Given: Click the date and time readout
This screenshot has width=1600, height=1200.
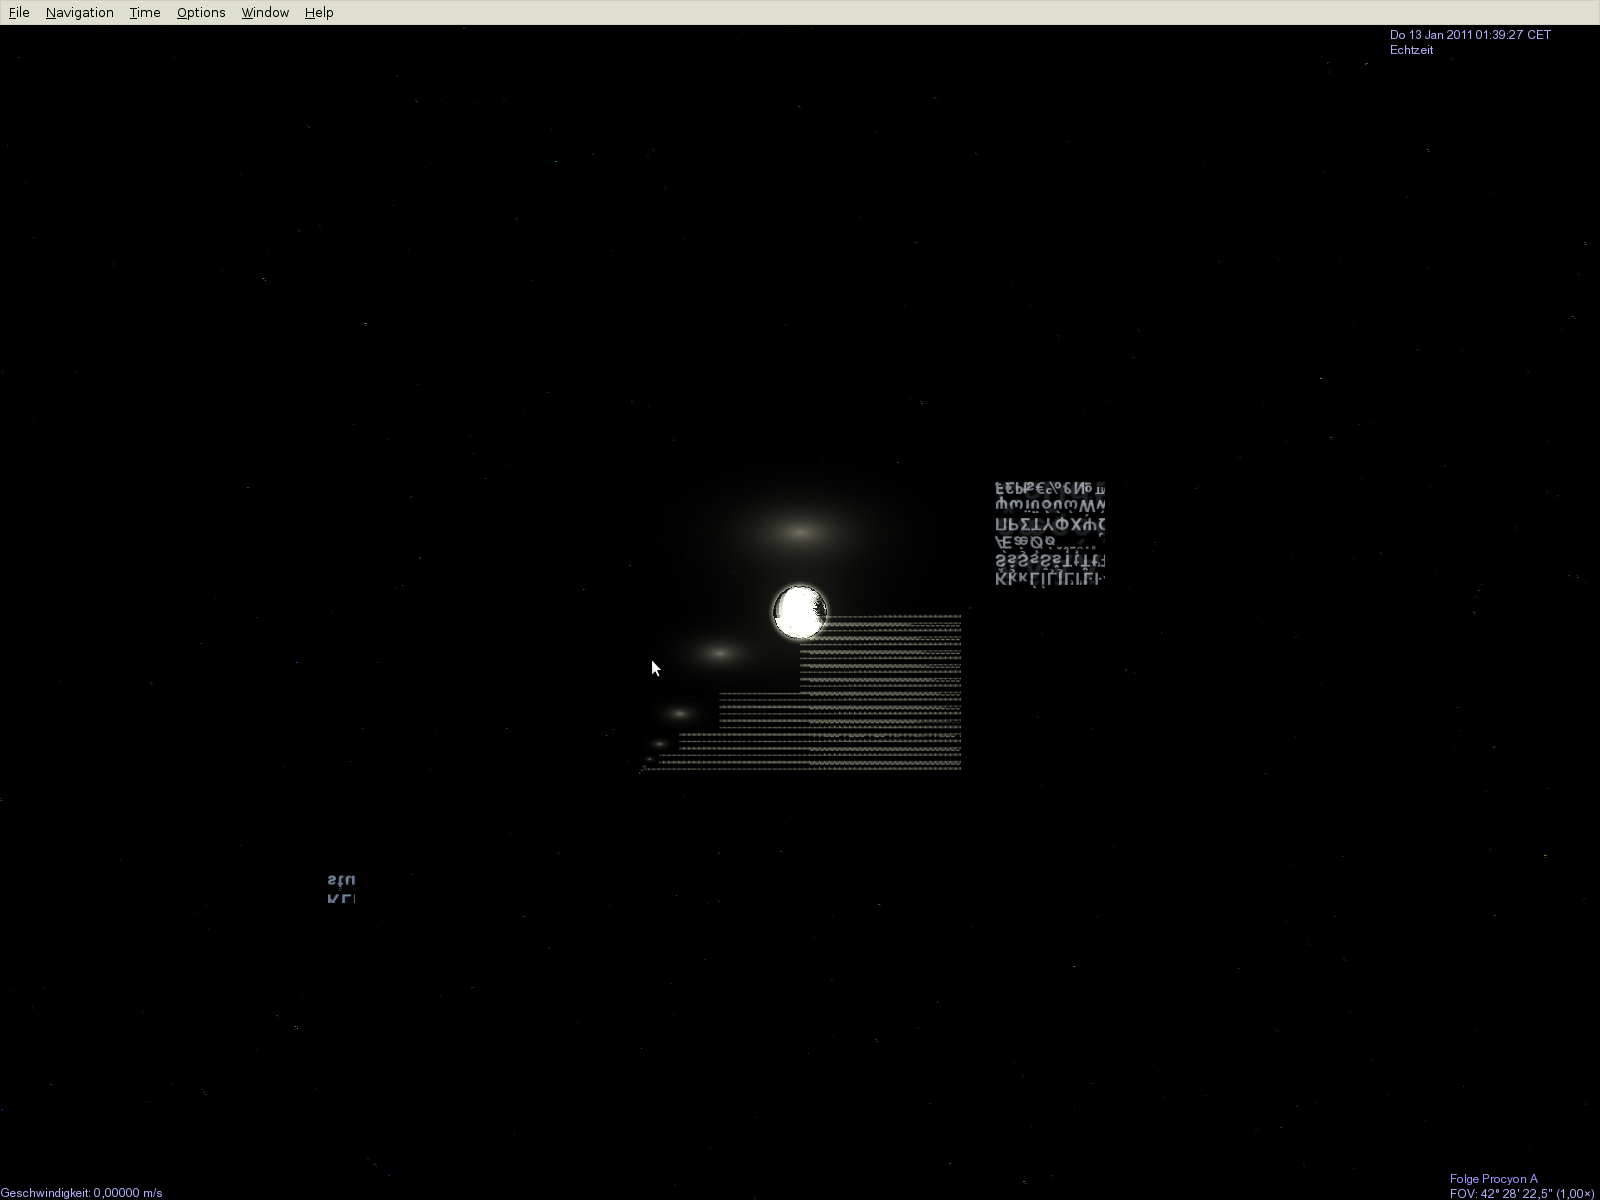Looking at the screenshot, I should 1469,35.
